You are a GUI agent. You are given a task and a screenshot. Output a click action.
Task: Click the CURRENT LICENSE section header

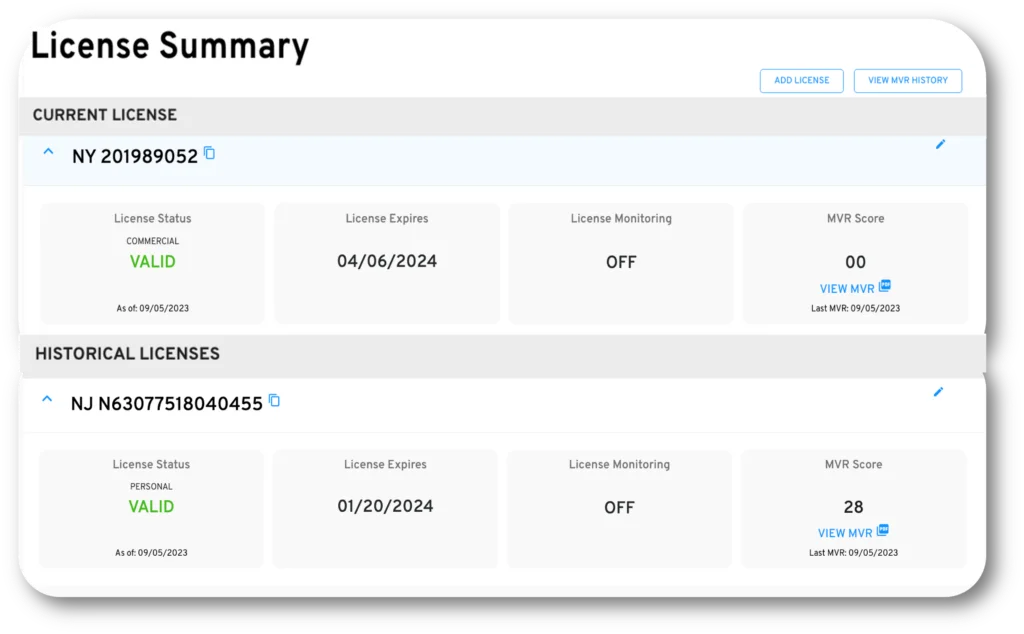tap(104, 116)
